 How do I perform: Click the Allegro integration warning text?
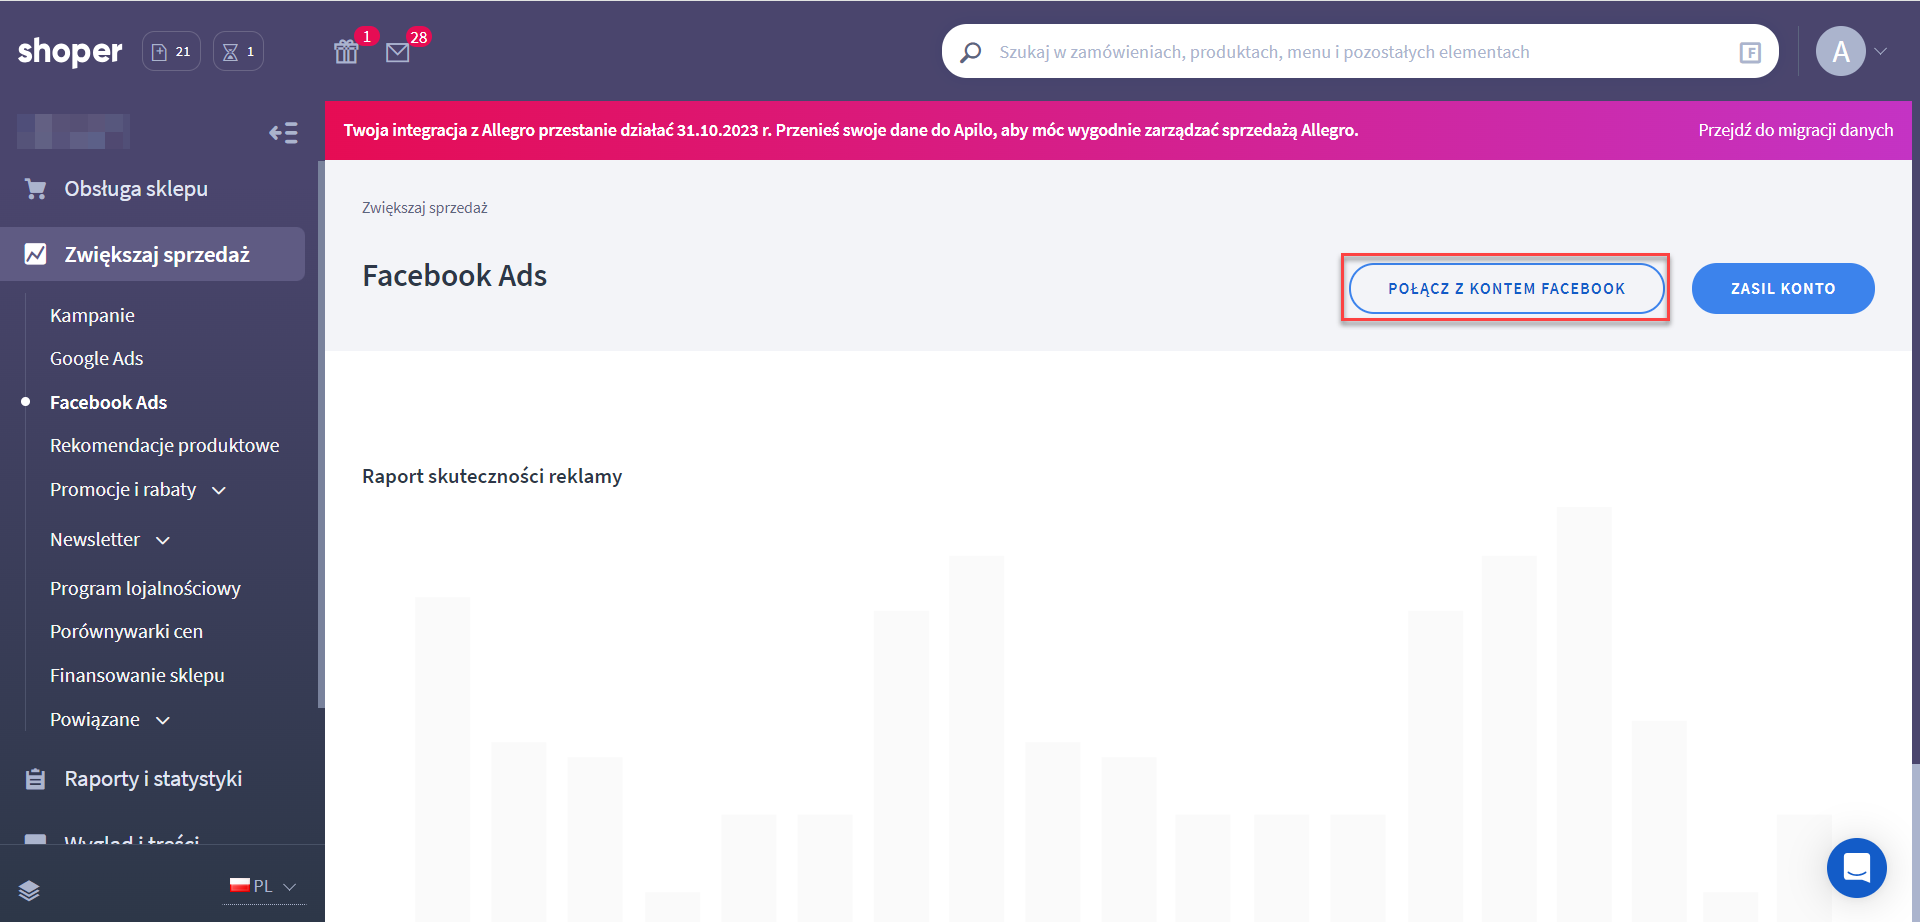[x=851, y=130]
